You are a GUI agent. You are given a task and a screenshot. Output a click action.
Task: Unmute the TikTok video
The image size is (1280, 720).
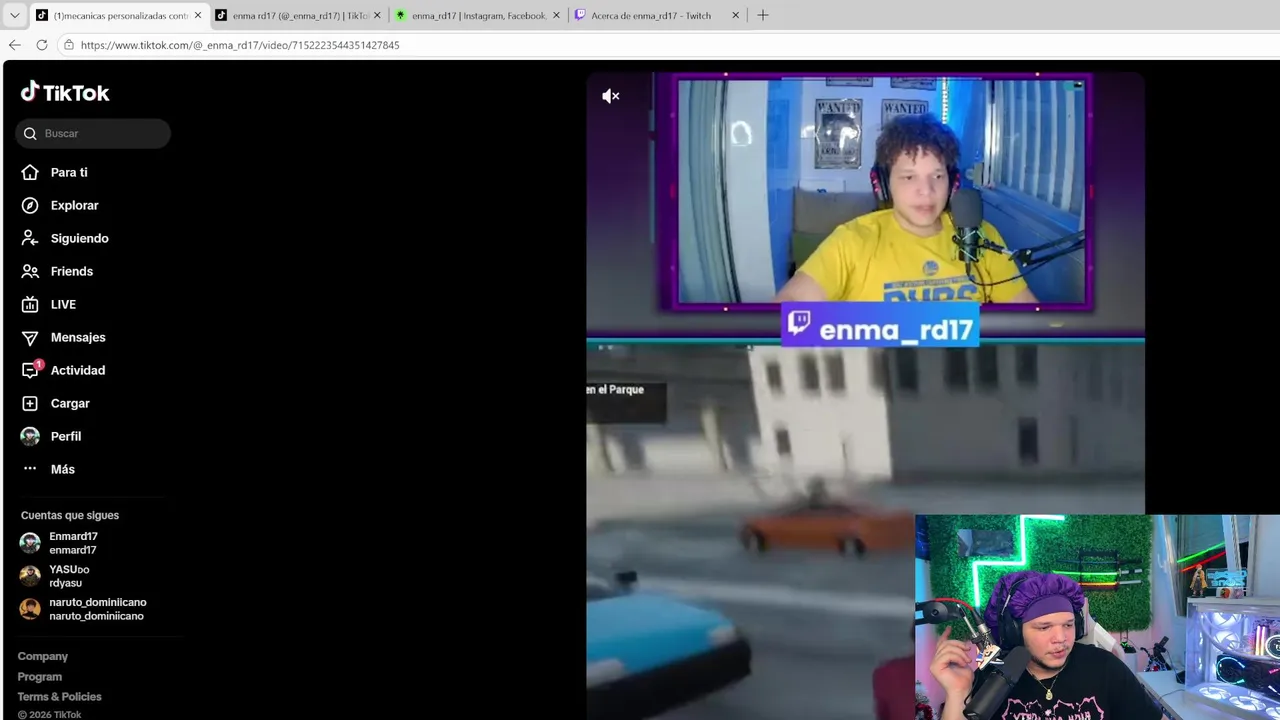pos(611,96)
